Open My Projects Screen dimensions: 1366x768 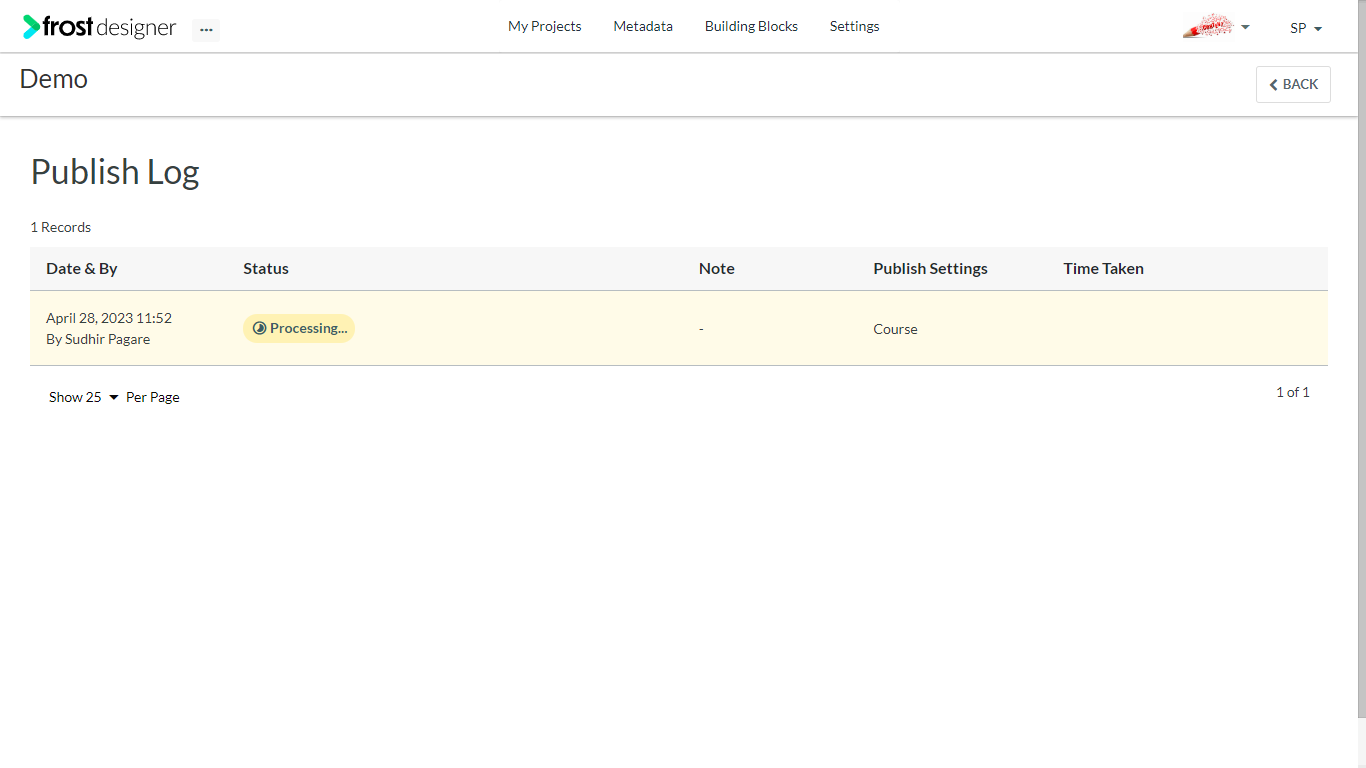point(544,26)
